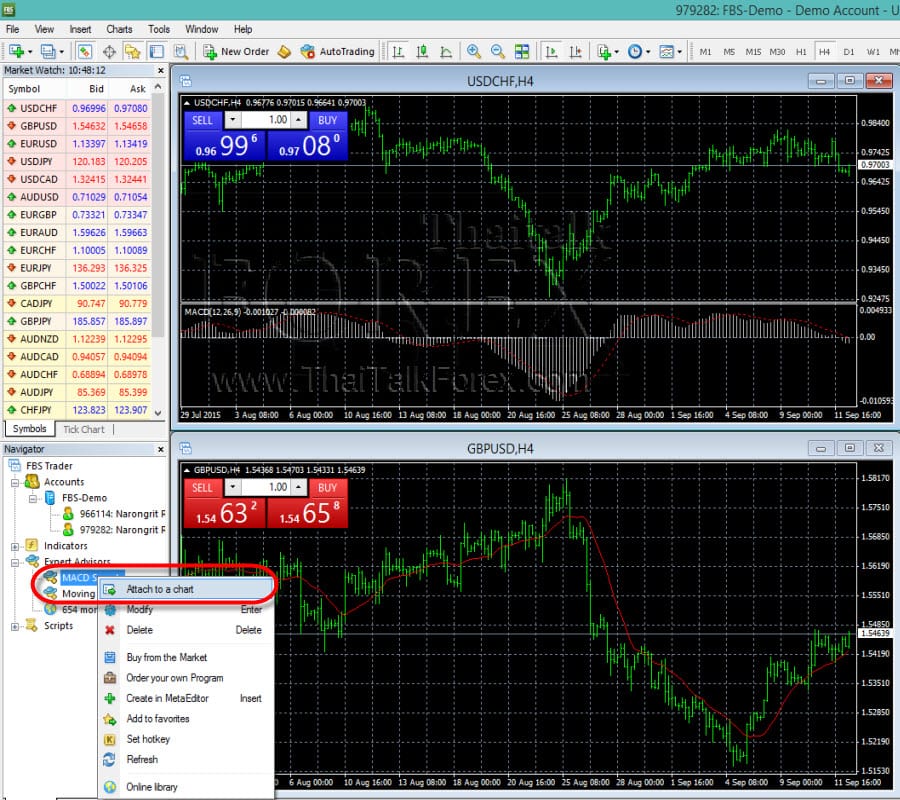The height and width of the screenshot is (800, 900).
Task: Toggle the Data Window crosshair icon
Action: point(109,52)
